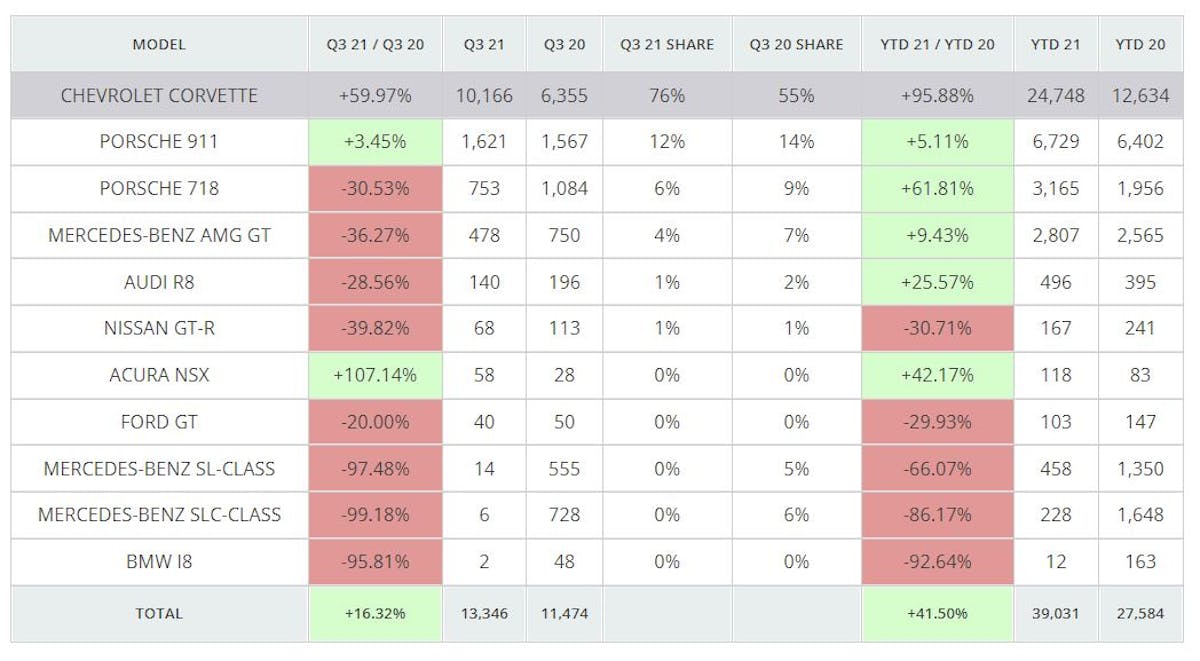Select the YTD 21 / YTD 20 header
This screenshot has height=661, width=1200.
937,44
